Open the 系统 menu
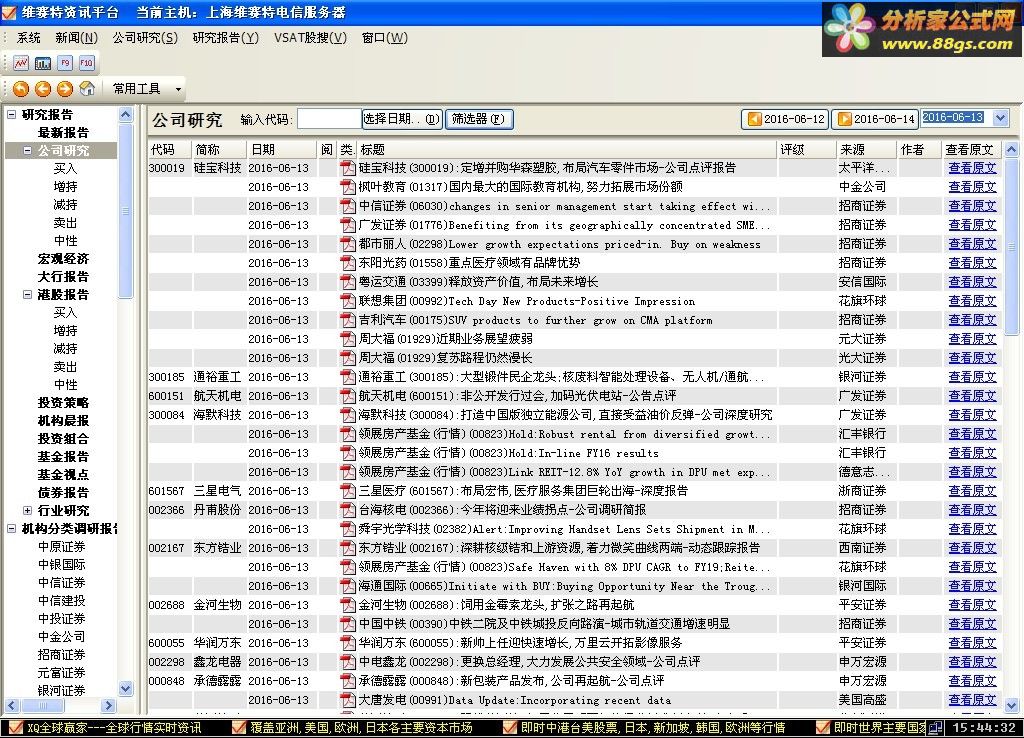The image size is (1024, 738). click(x=28, y=38)
